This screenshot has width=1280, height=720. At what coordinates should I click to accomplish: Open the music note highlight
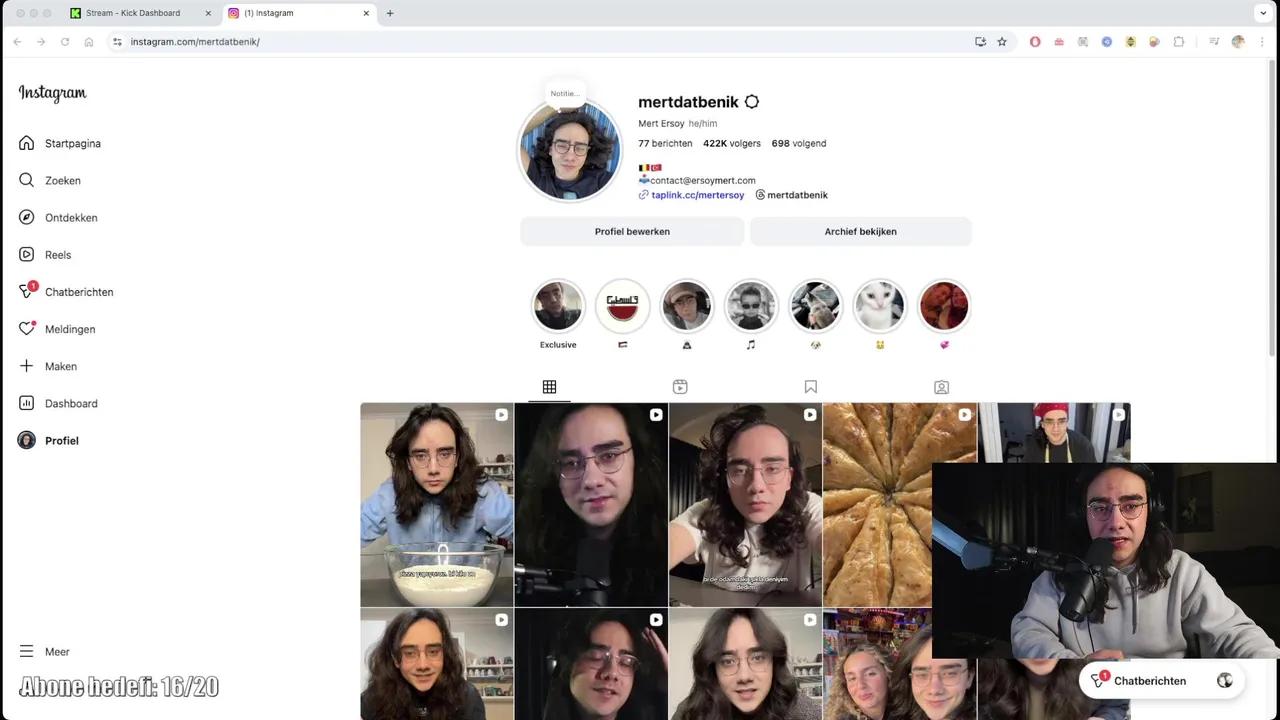click(751, 306)
